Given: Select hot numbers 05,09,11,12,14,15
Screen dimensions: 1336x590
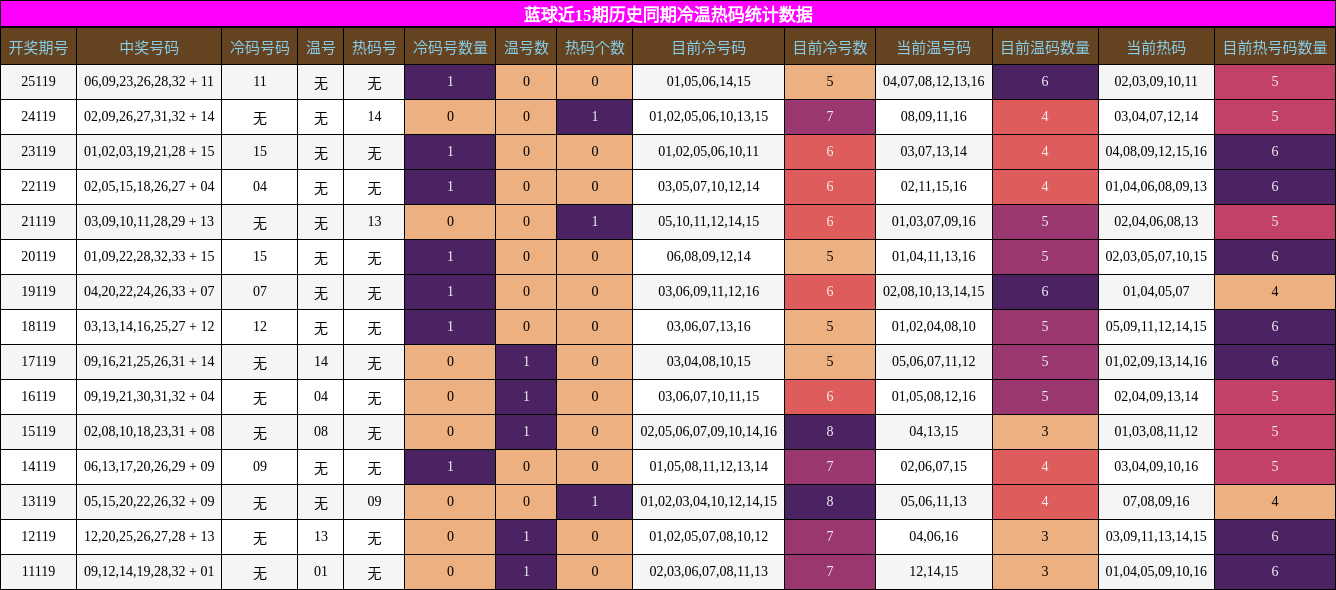Looking at the screenshot, I should click(x=1156, y=327).
